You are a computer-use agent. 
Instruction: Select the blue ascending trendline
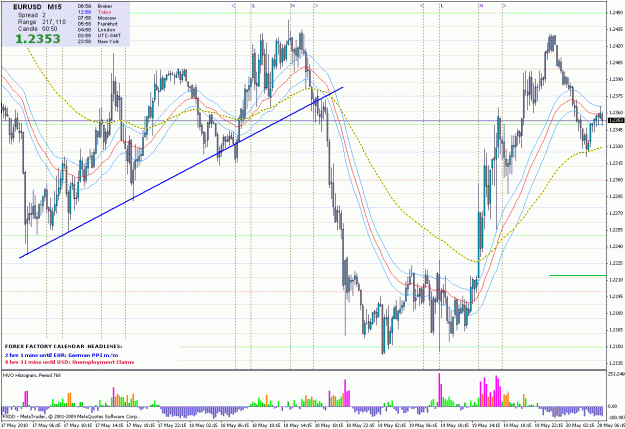point(181,172)
